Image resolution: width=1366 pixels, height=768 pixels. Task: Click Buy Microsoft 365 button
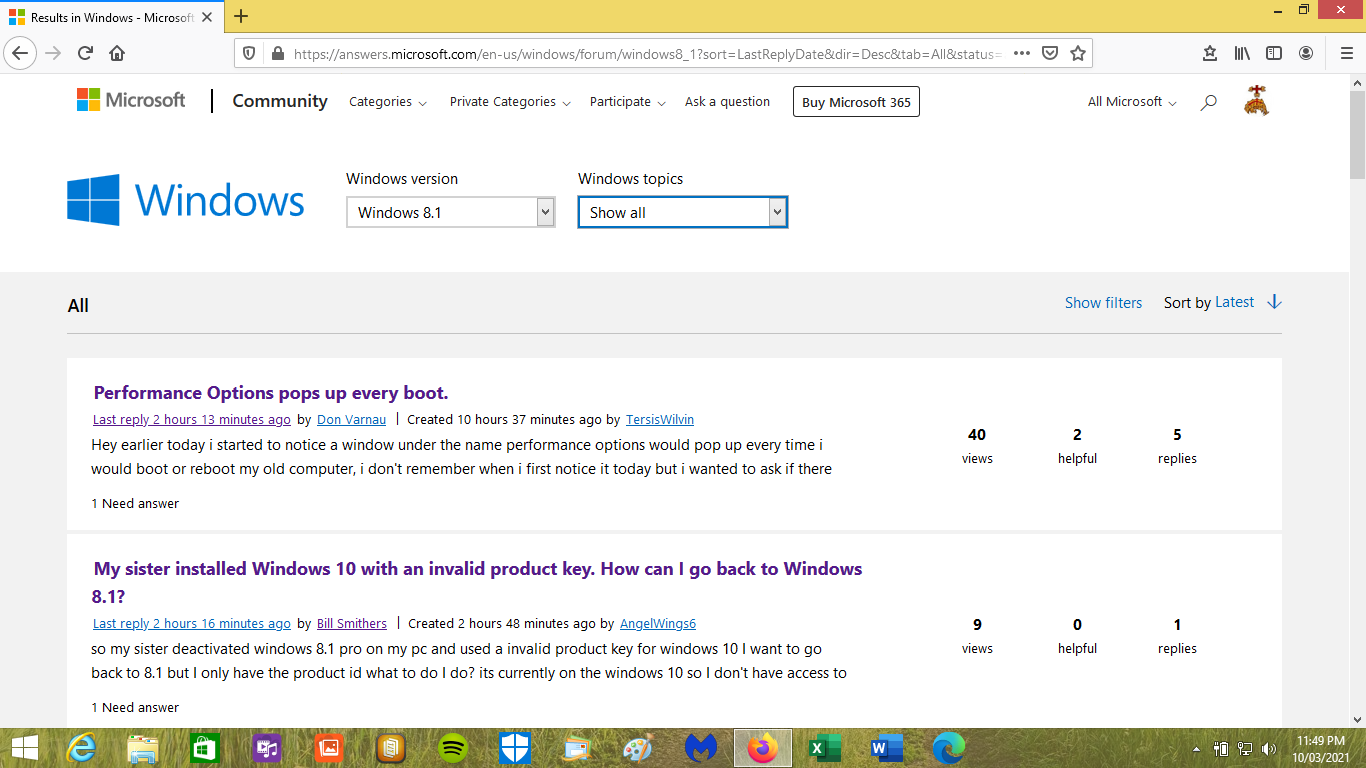pos(856,102)
